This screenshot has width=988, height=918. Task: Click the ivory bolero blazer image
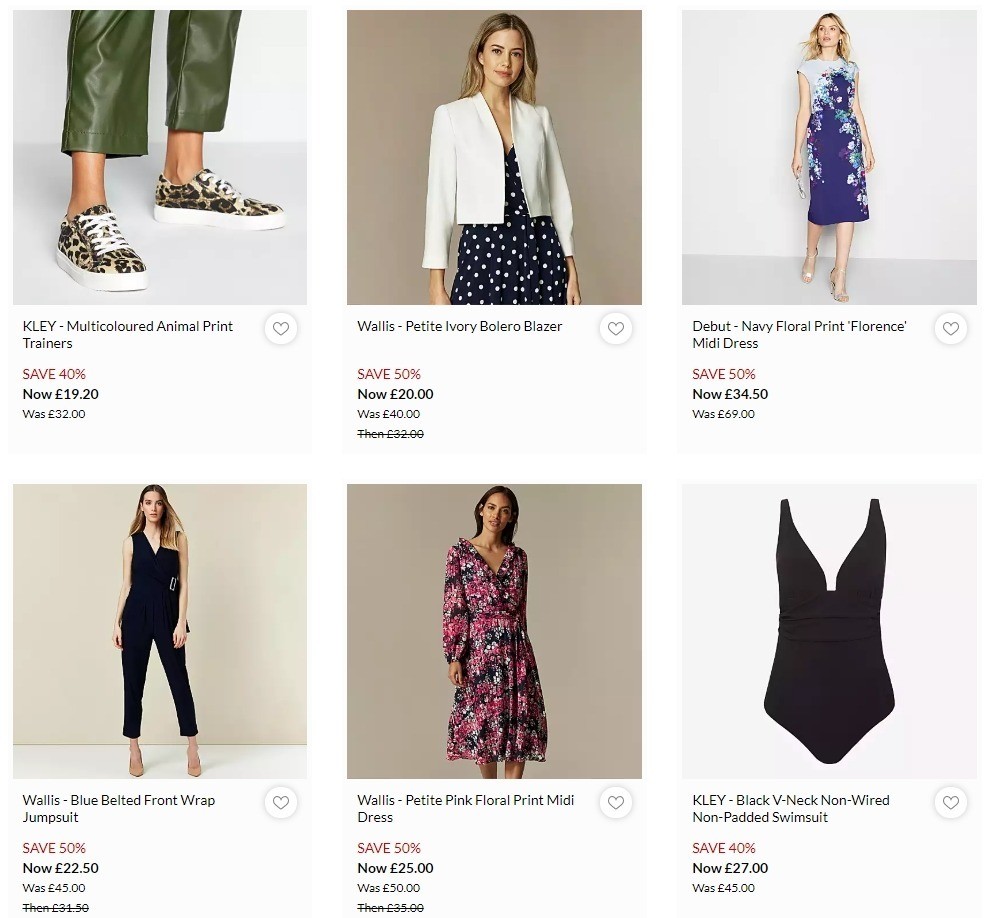(494, 156)
